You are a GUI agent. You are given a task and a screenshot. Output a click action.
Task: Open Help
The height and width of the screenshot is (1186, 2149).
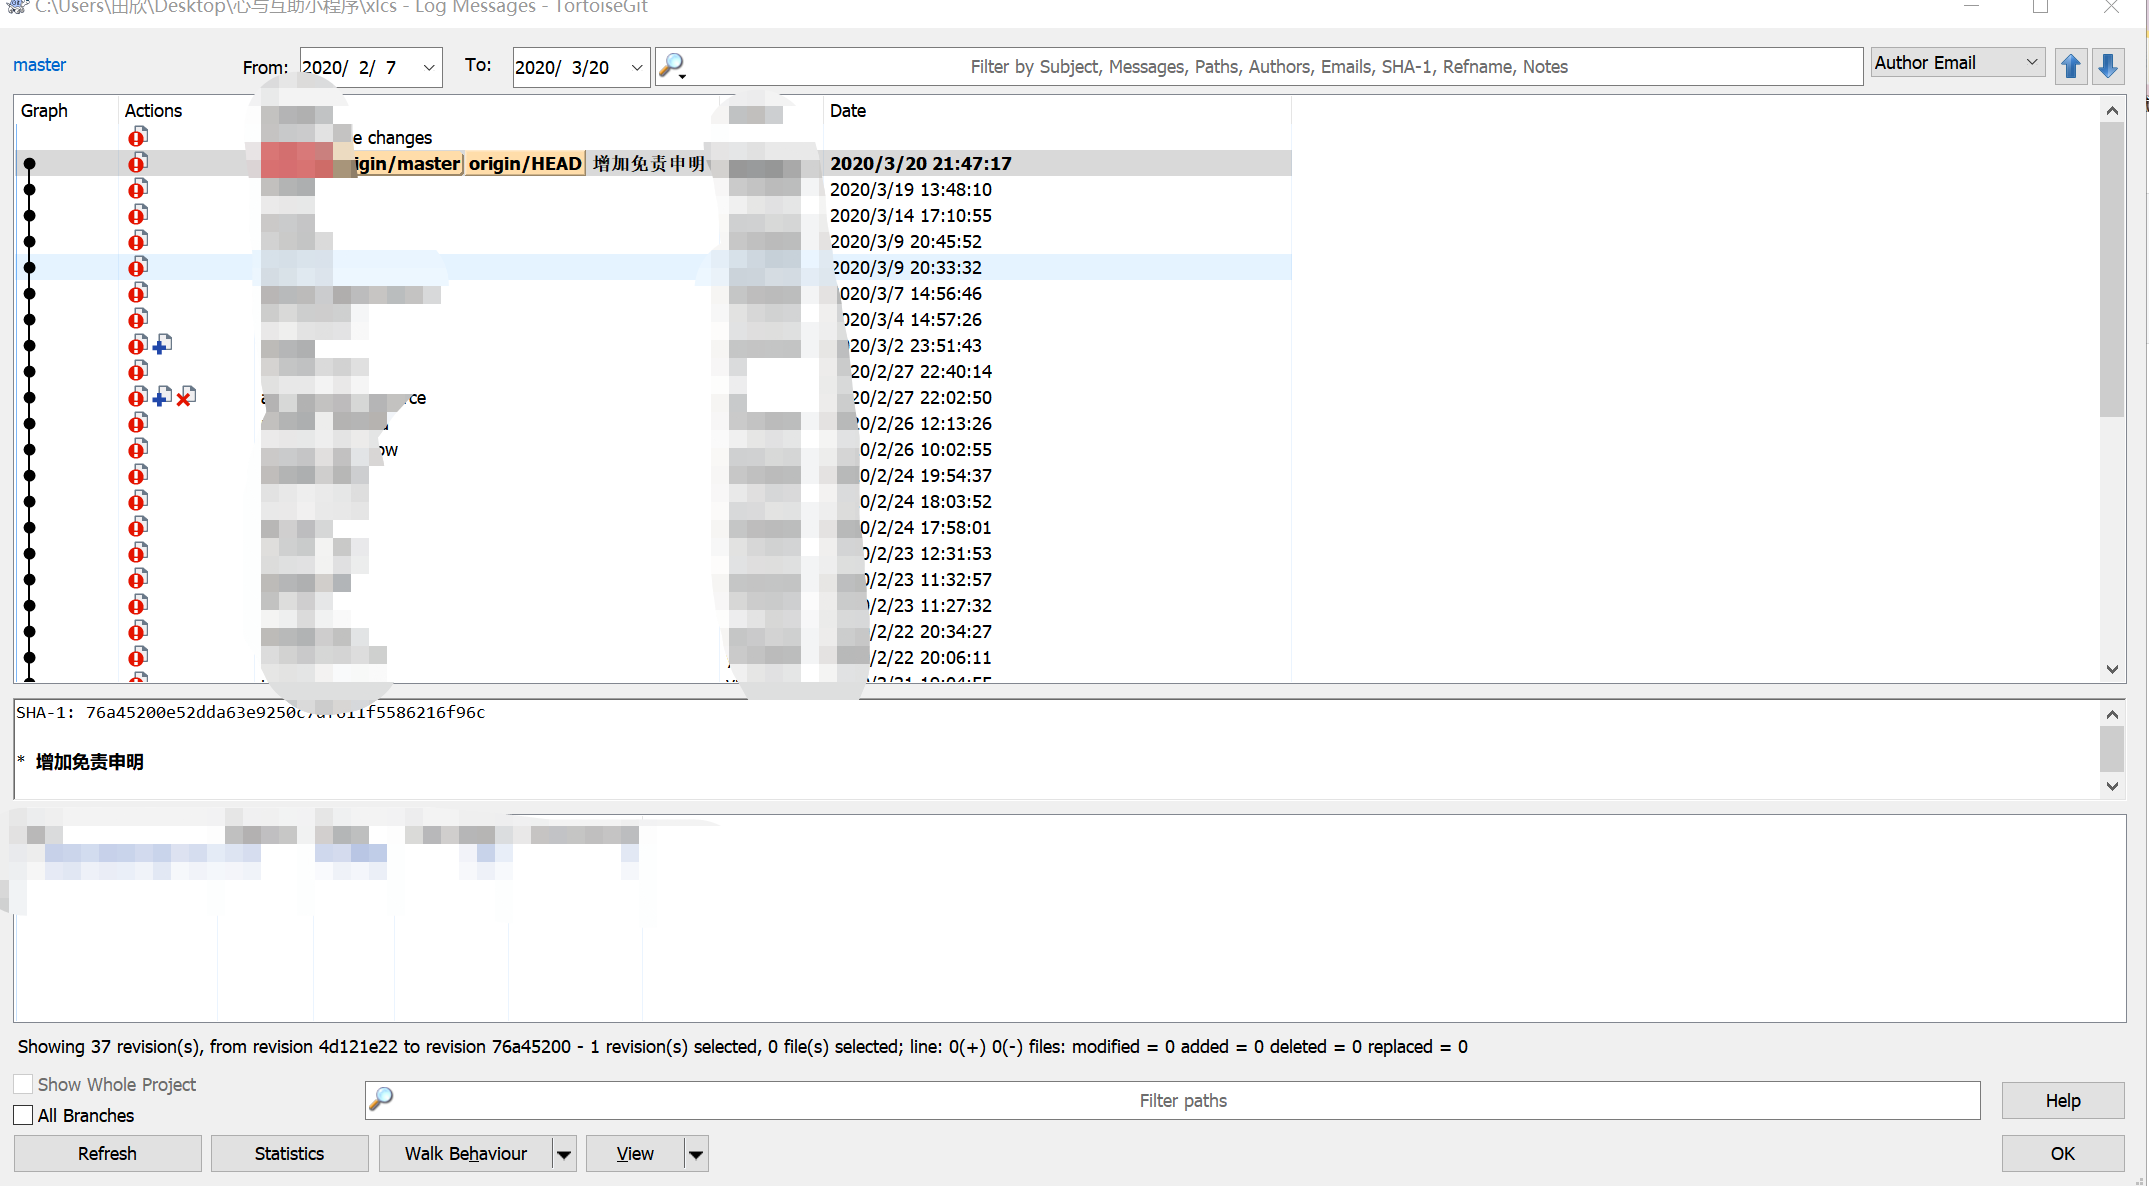click(2062, 1100)
